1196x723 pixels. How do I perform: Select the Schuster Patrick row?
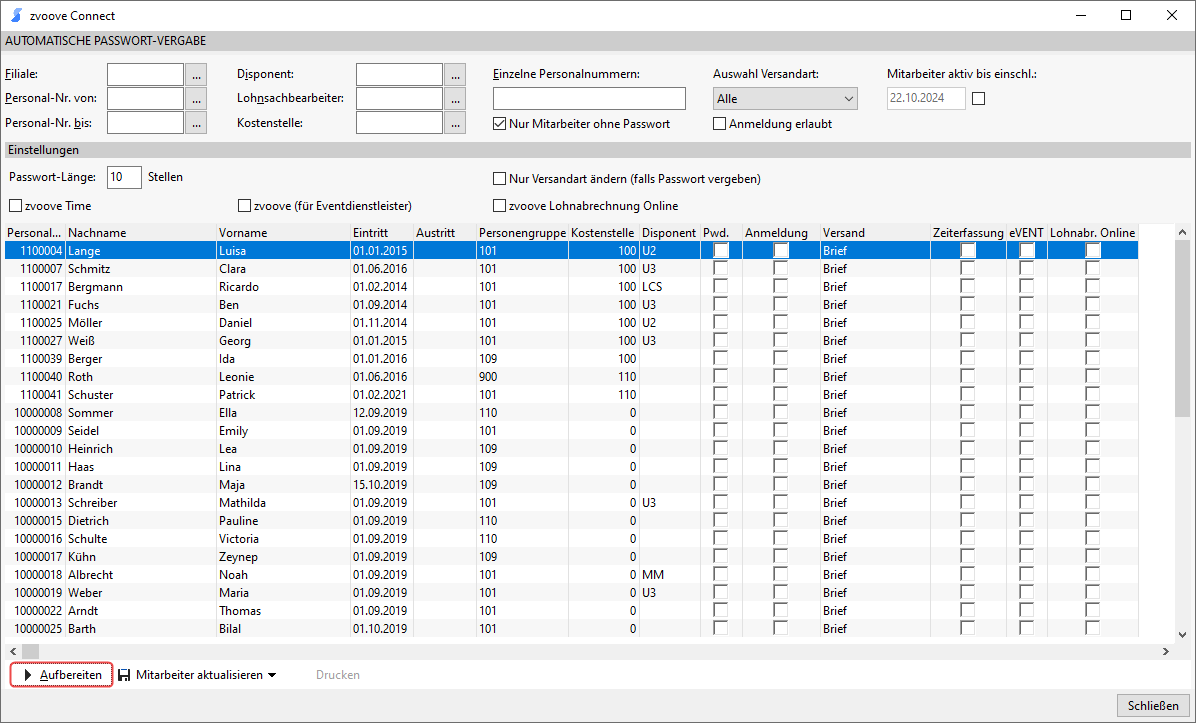tap(571, 394)
